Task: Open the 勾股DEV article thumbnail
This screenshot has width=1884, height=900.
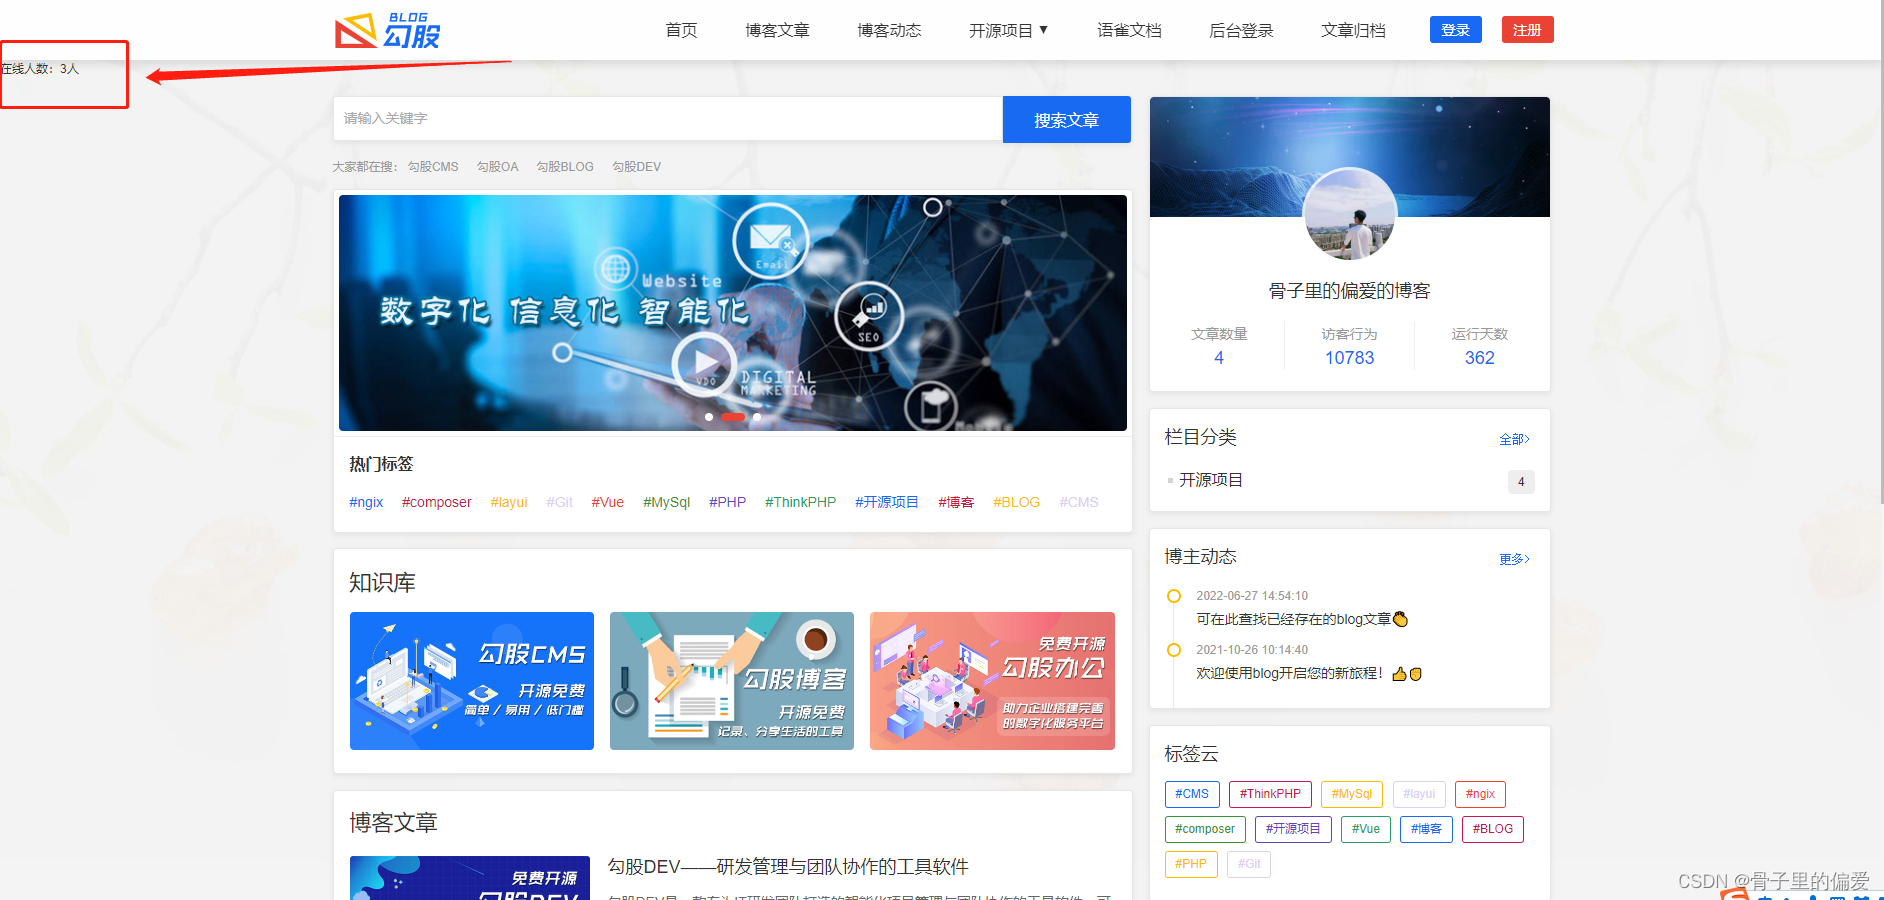Action: 470,878
